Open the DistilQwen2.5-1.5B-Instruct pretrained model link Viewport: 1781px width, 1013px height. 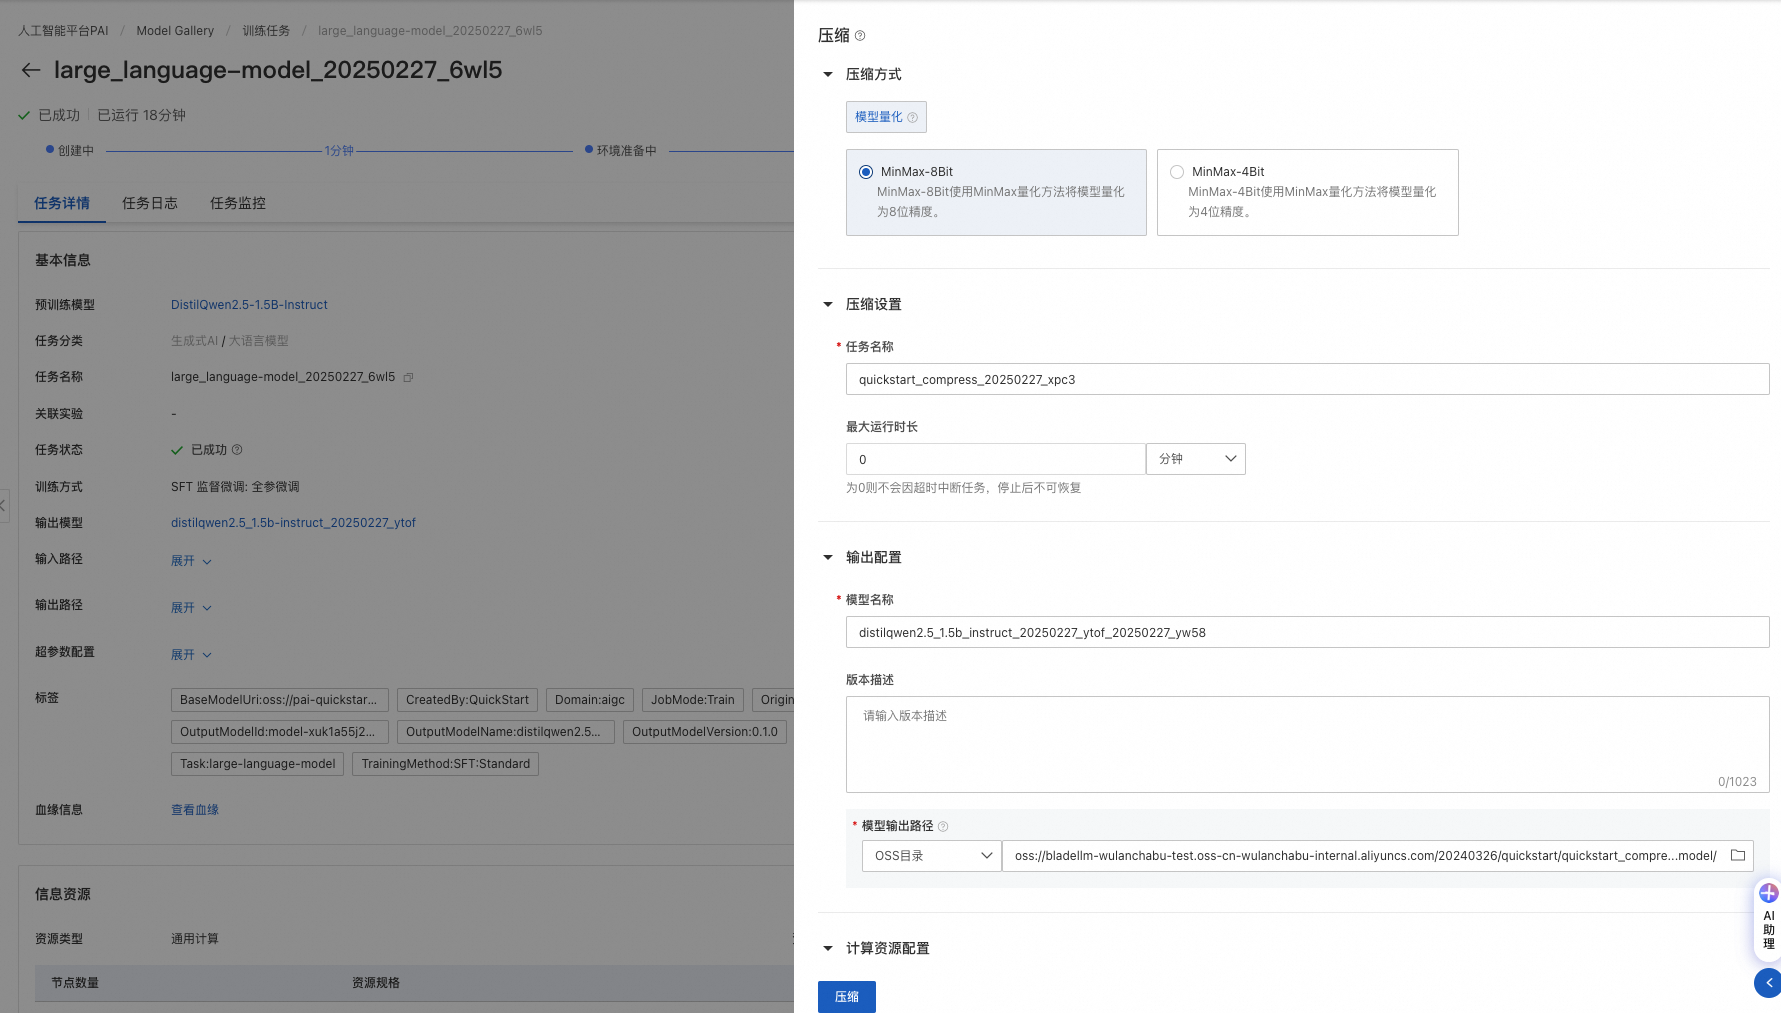249,305
